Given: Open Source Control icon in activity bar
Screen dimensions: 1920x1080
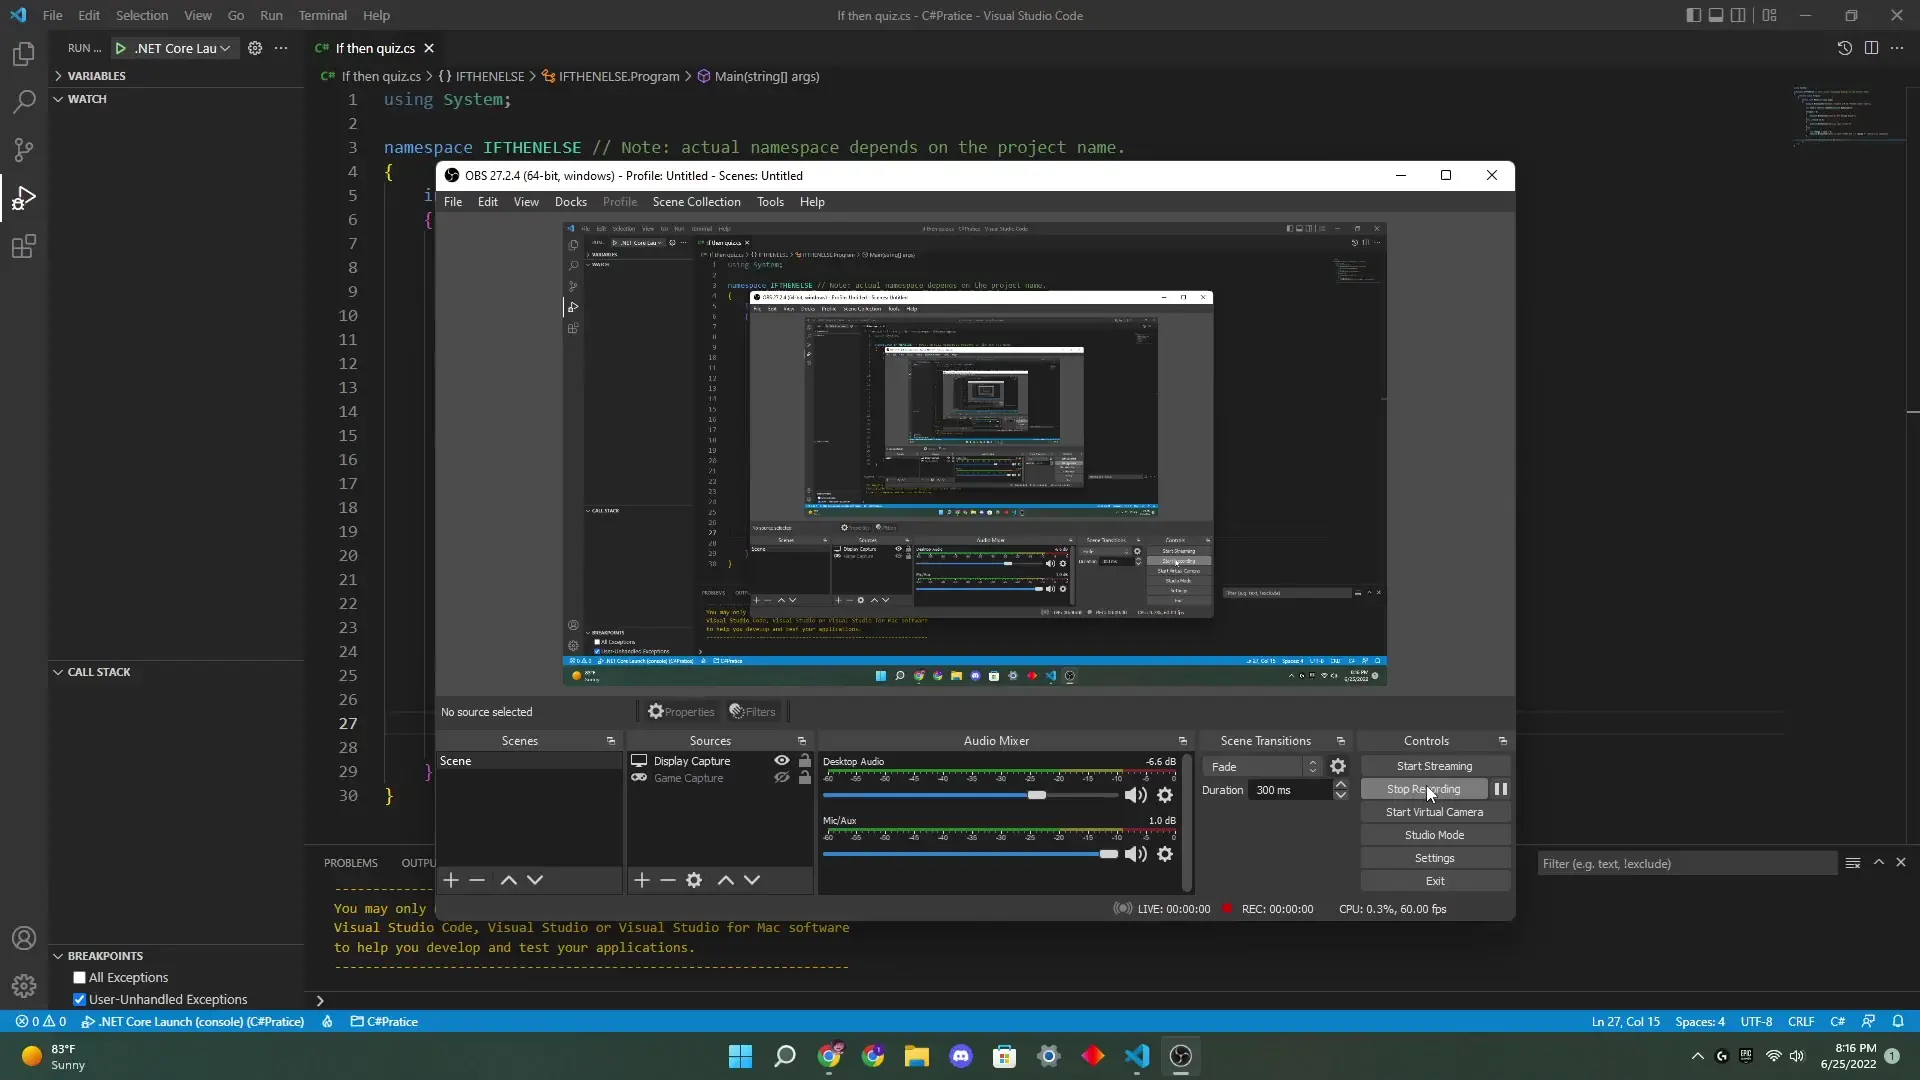Looking at the screenshot, I should click(x=24, y=149).
